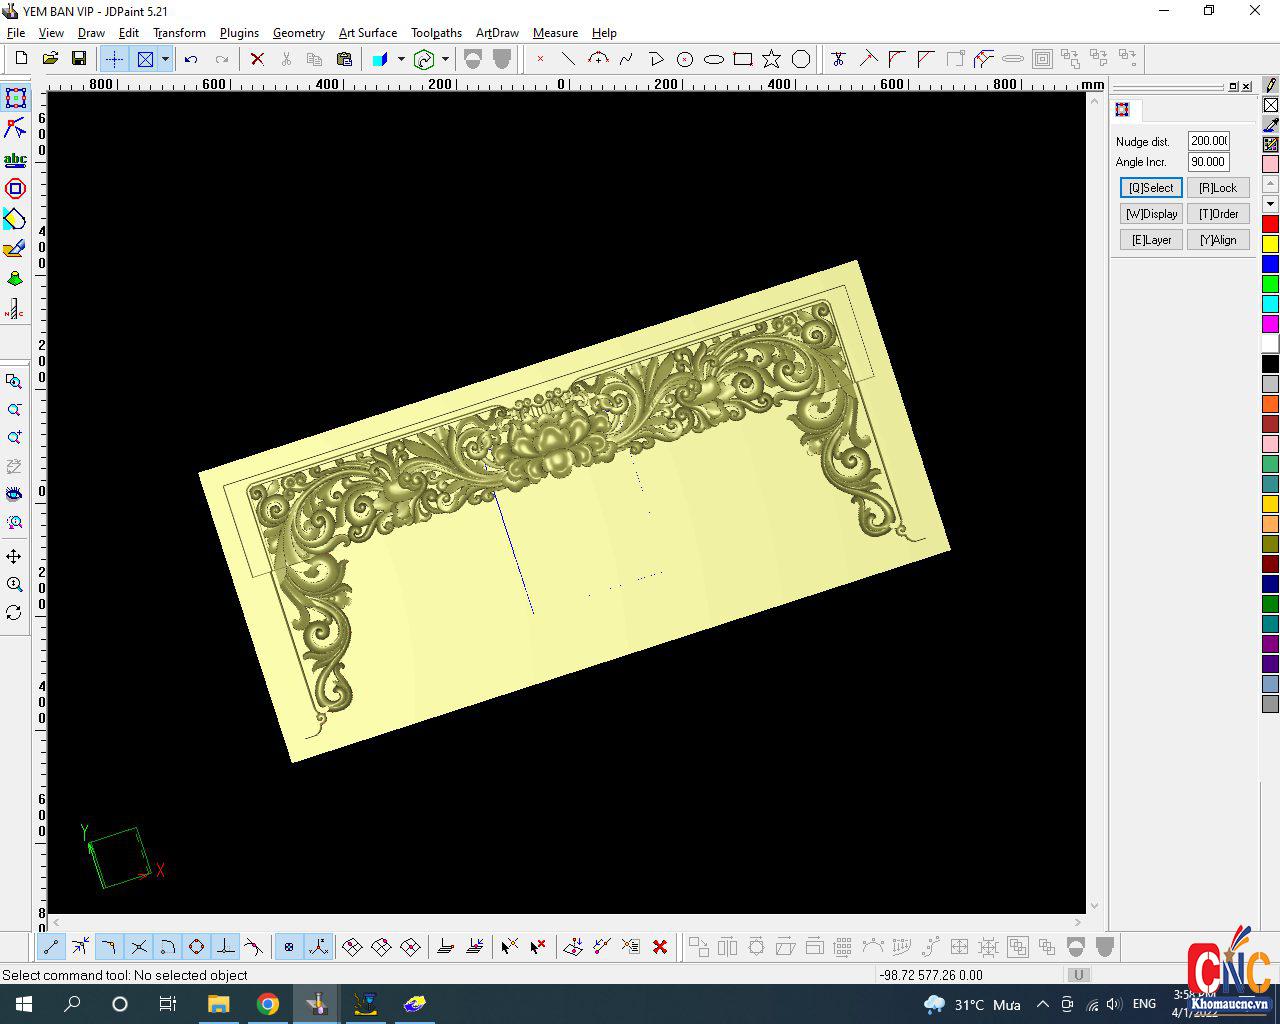
Task: Click the trim scissors tool
Action: [838, 59]
